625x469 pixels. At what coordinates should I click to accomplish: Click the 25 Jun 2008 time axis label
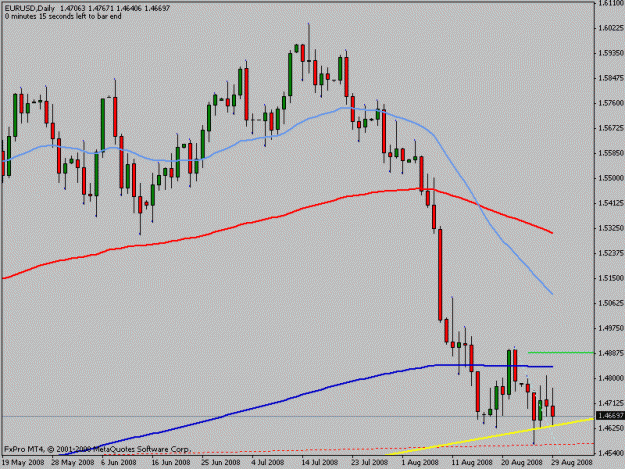[x=220, y=462]
